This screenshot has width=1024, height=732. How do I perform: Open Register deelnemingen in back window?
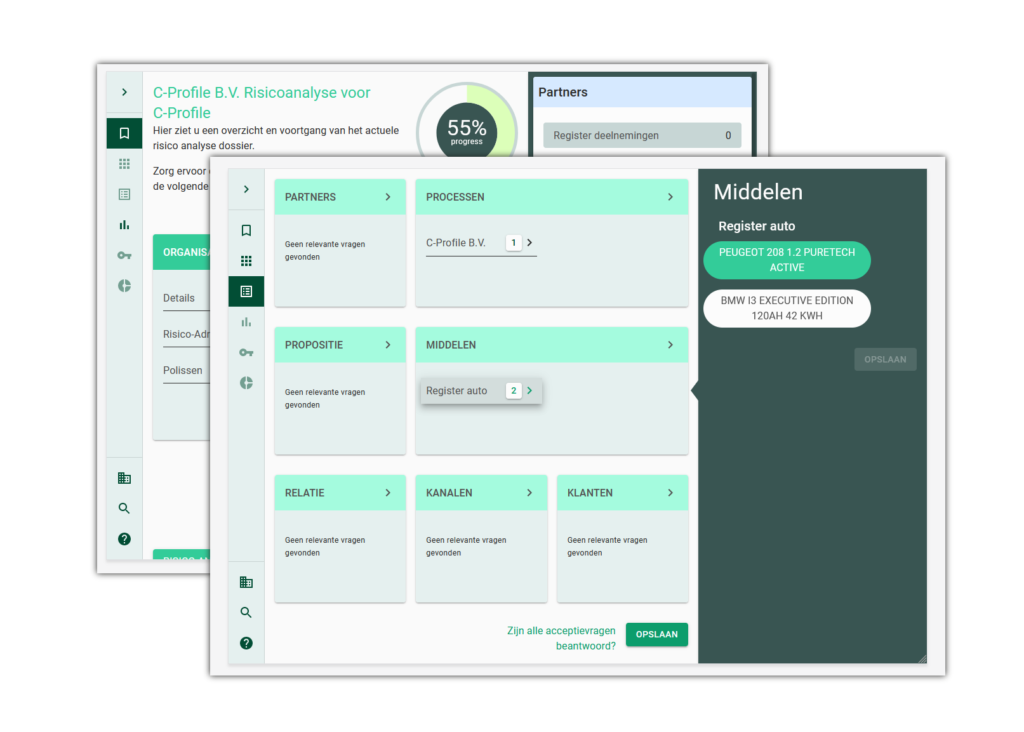[x=642, y=135]
